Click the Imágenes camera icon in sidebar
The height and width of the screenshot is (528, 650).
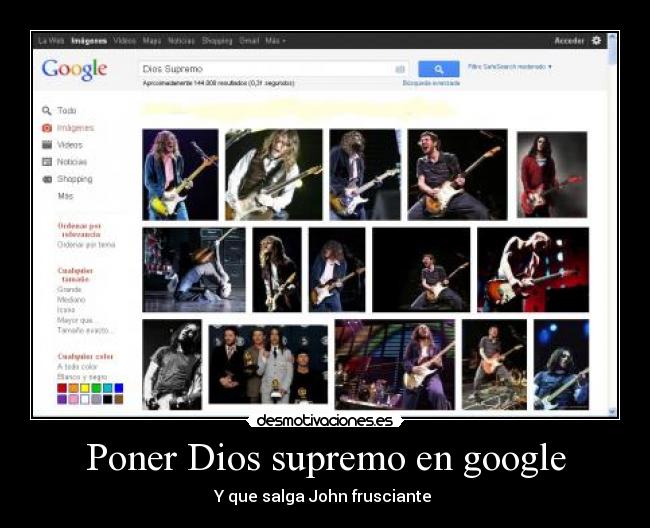point(47,128)
